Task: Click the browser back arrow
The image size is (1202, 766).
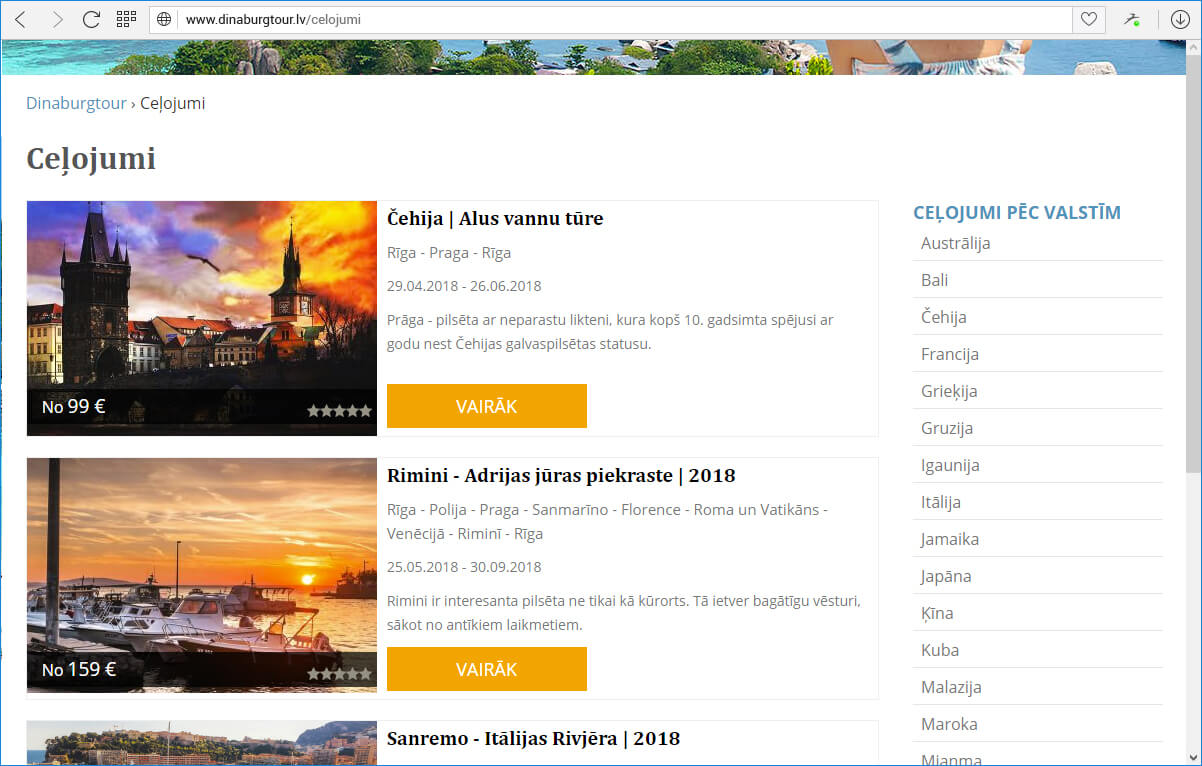Action: [x=21, y=19]
